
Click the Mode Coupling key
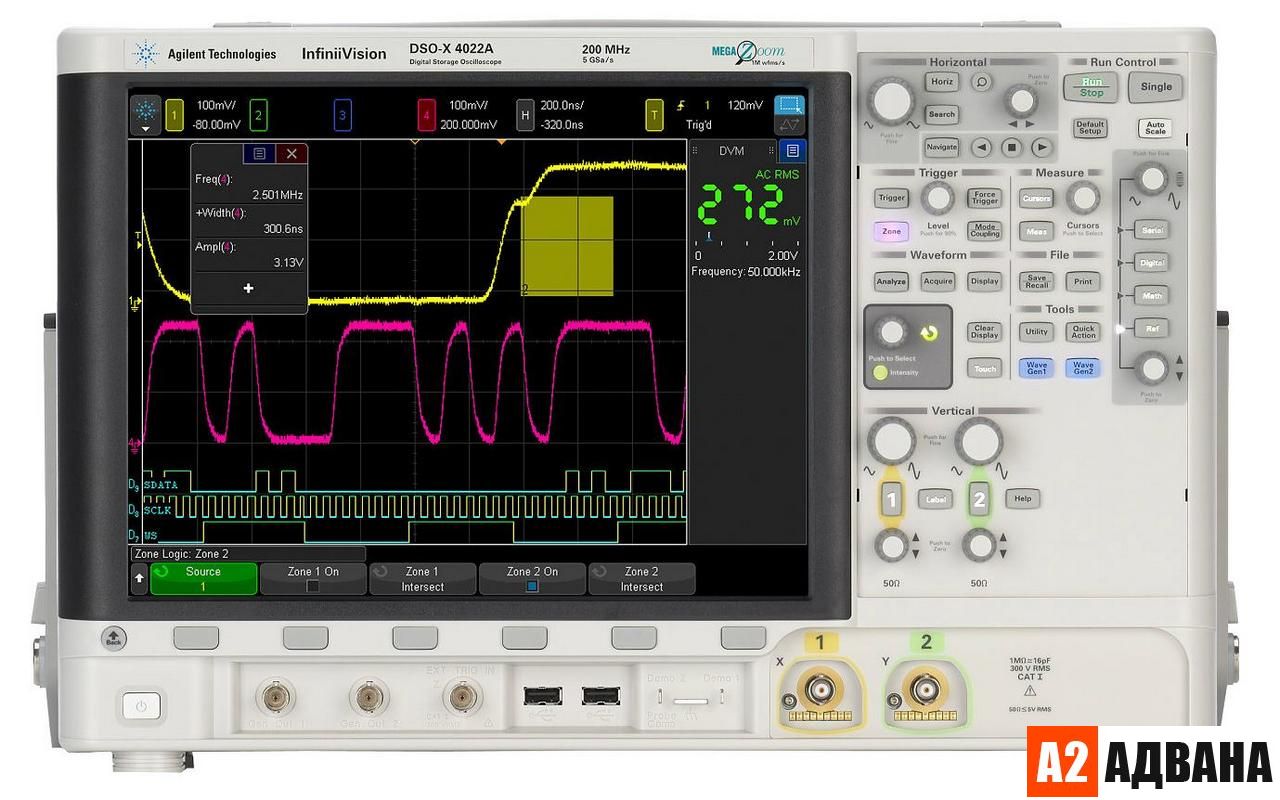pyautogui.click(x=985, y=231)
